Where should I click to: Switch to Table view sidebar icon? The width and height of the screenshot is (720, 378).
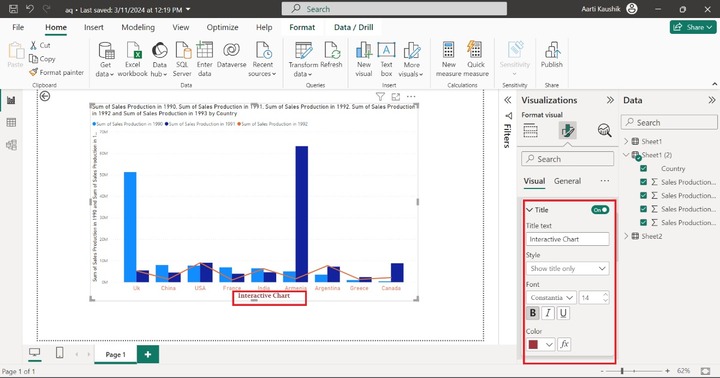pos(11,122)
